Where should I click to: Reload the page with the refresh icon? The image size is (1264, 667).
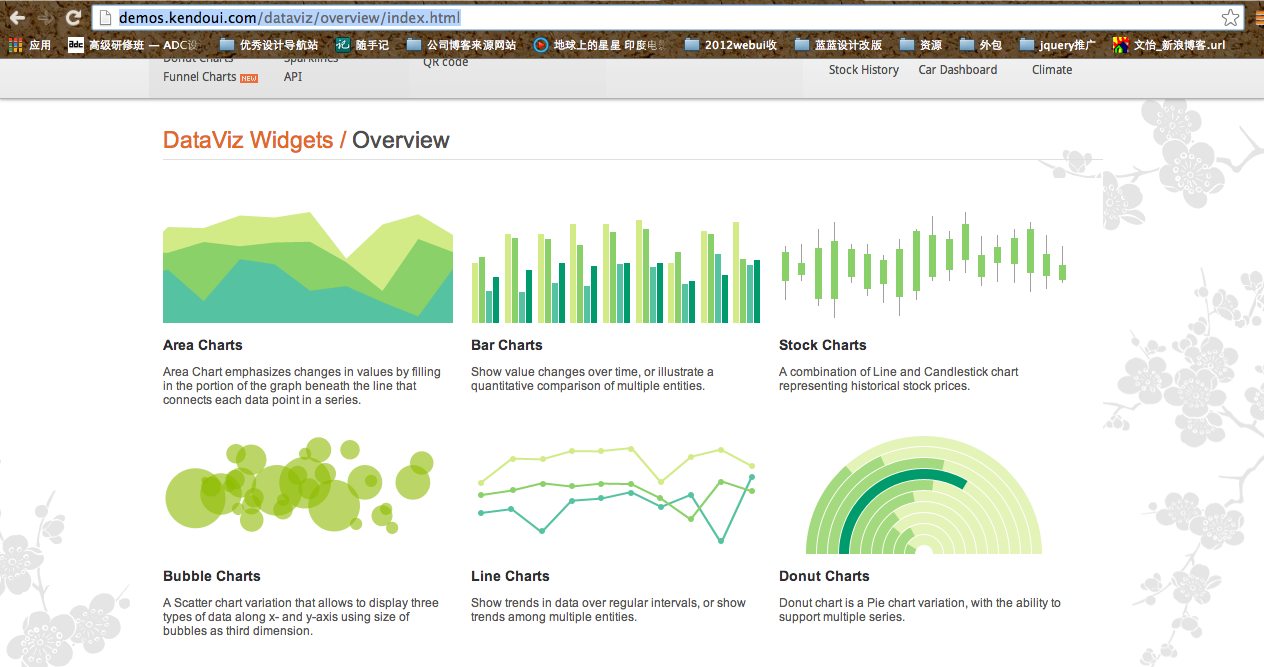73,18
